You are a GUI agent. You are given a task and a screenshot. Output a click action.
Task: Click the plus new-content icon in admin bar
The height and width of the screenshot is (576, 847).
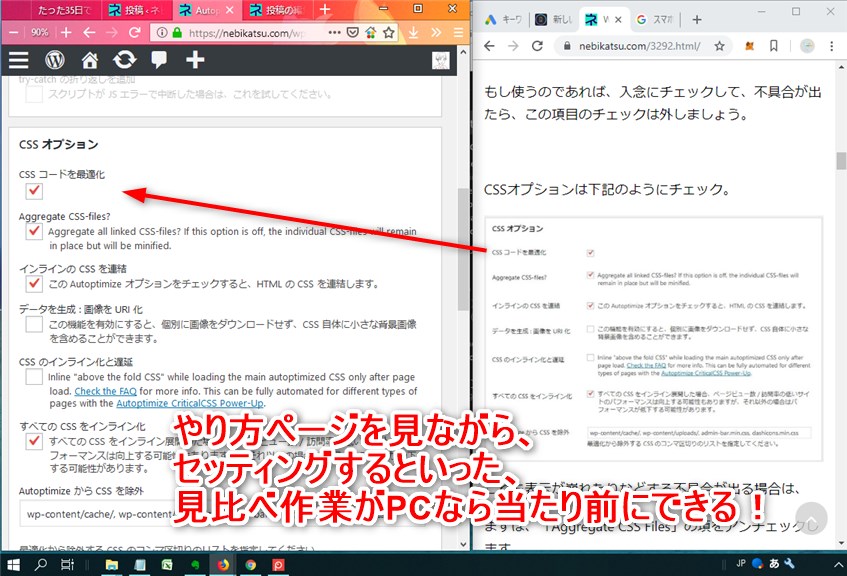pos(195,60)
